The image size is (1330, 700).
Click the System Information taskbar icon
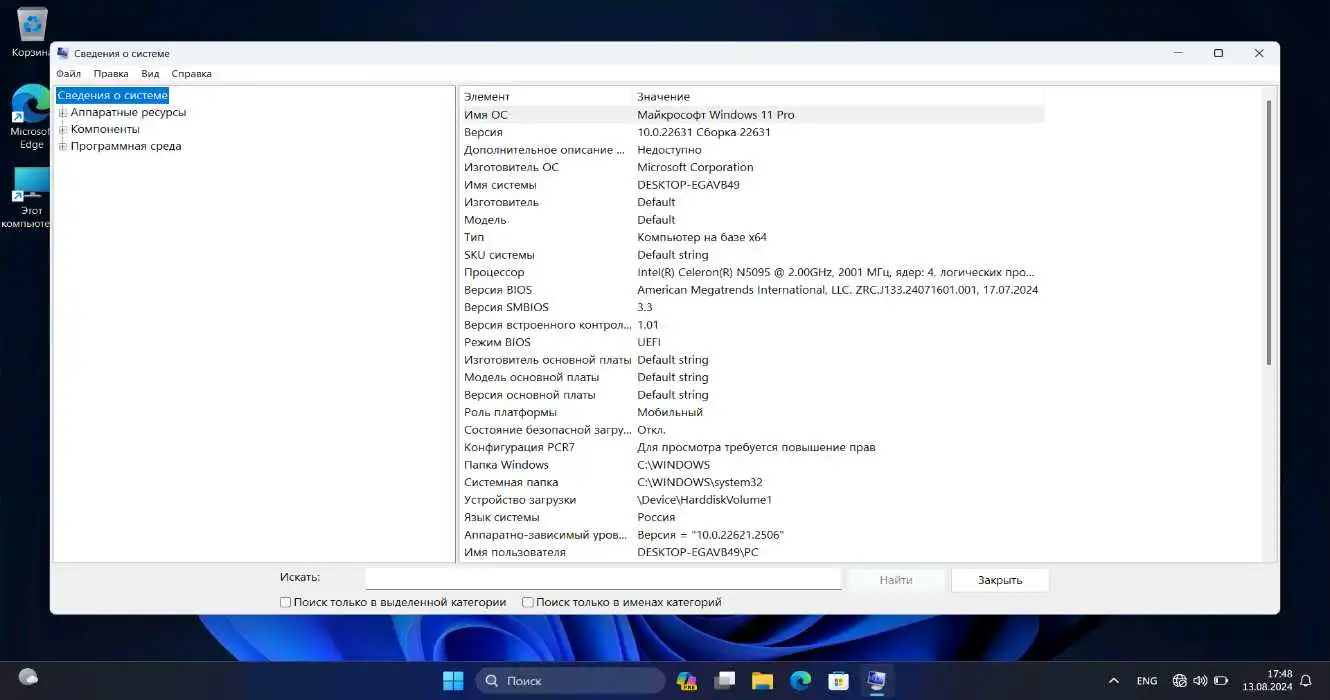(x=877, y=681)
